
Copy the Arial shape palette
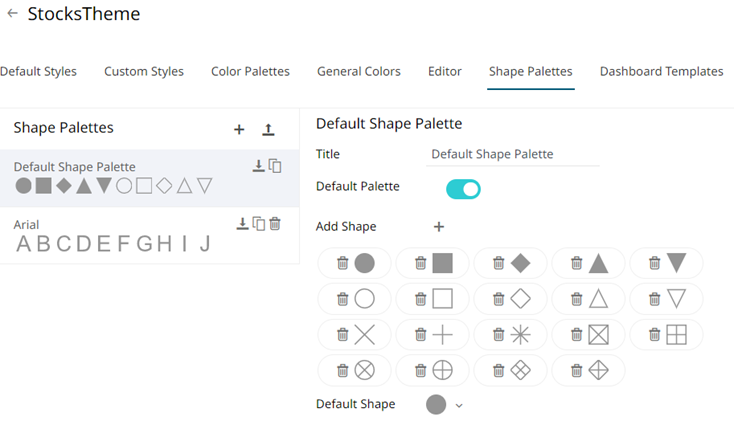tap(258, 224)
